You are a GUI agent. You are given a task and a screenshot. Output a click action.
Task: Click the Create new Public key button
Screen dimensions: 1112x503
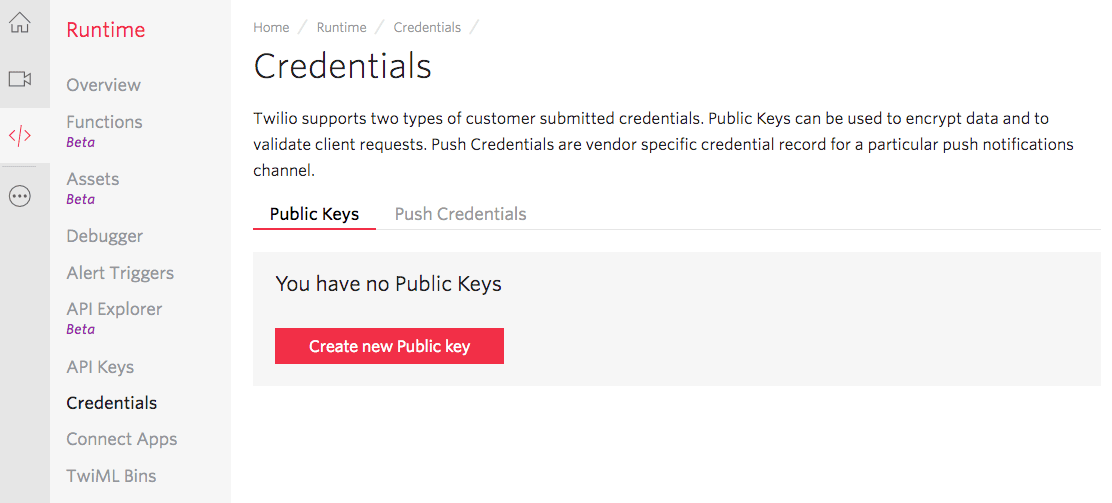389,346
